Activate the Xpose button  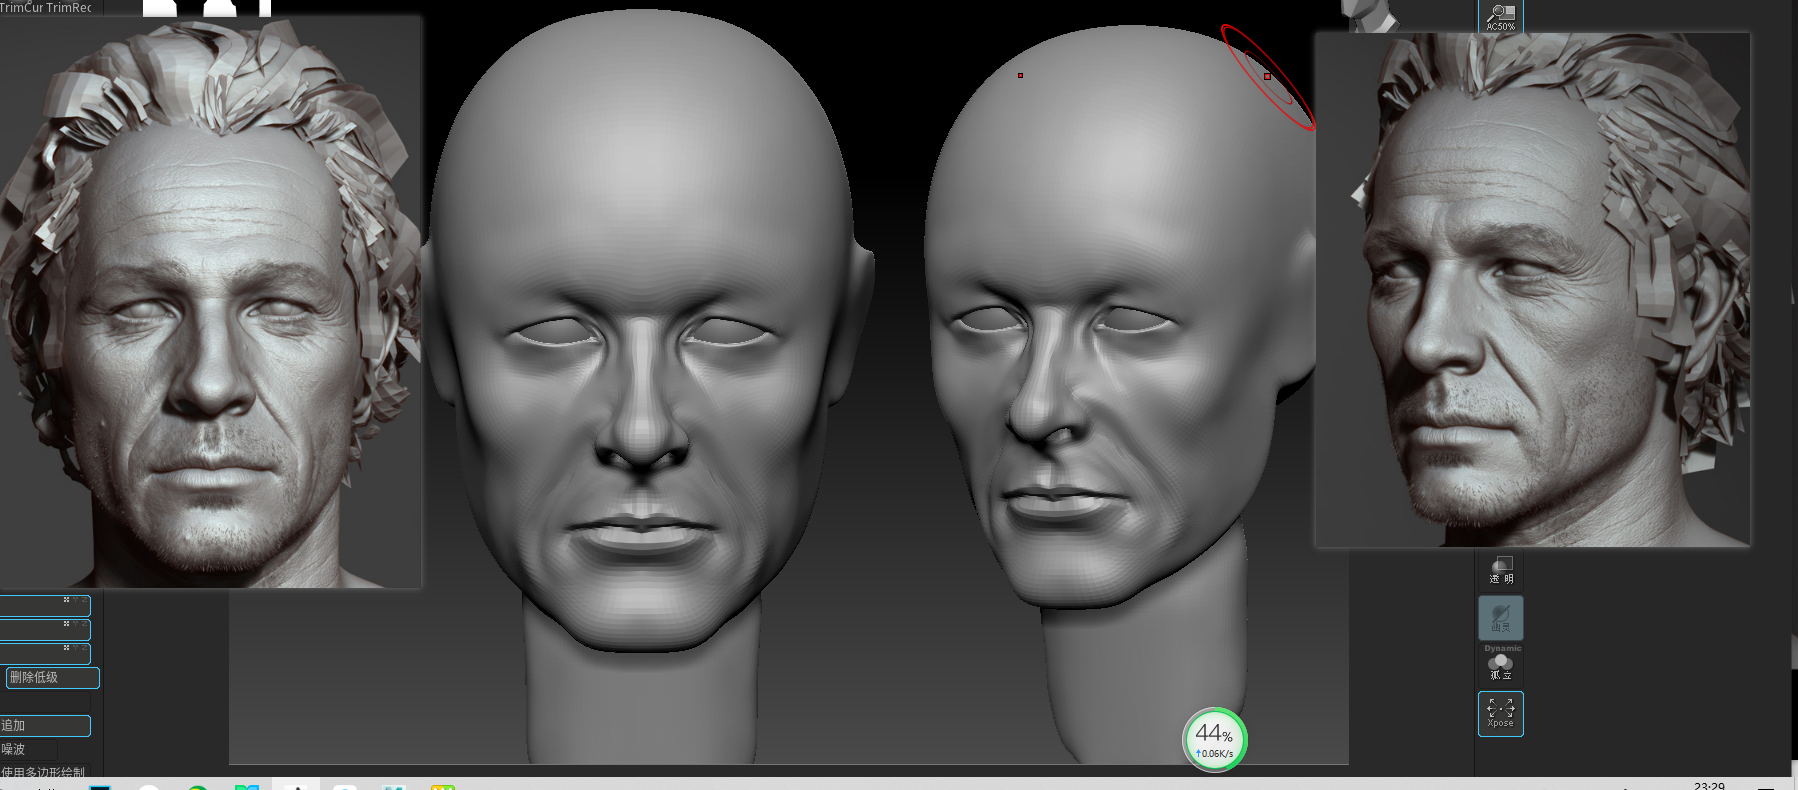click(1501, 713)
